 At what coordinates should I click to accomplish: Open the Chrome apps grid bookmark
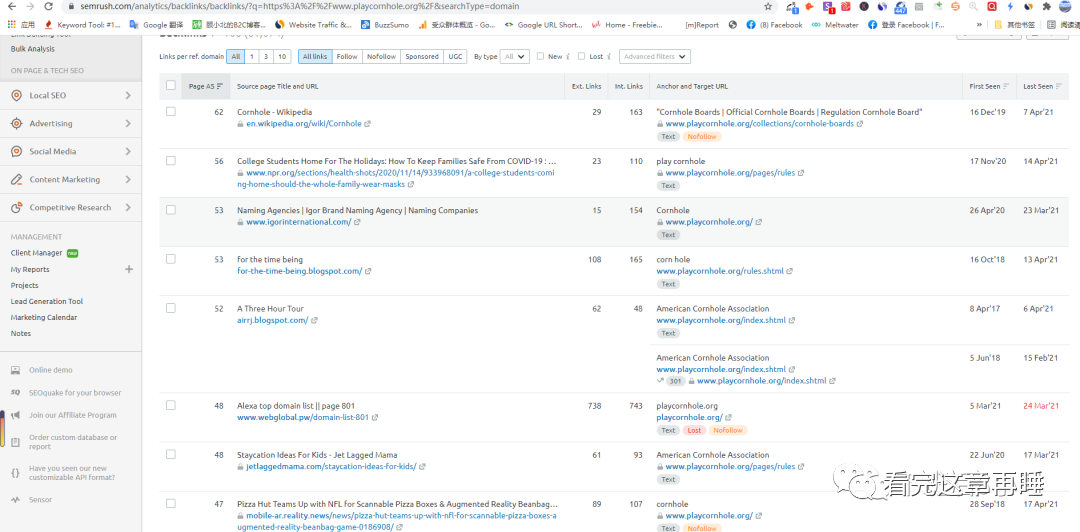[x=12, y=24]
